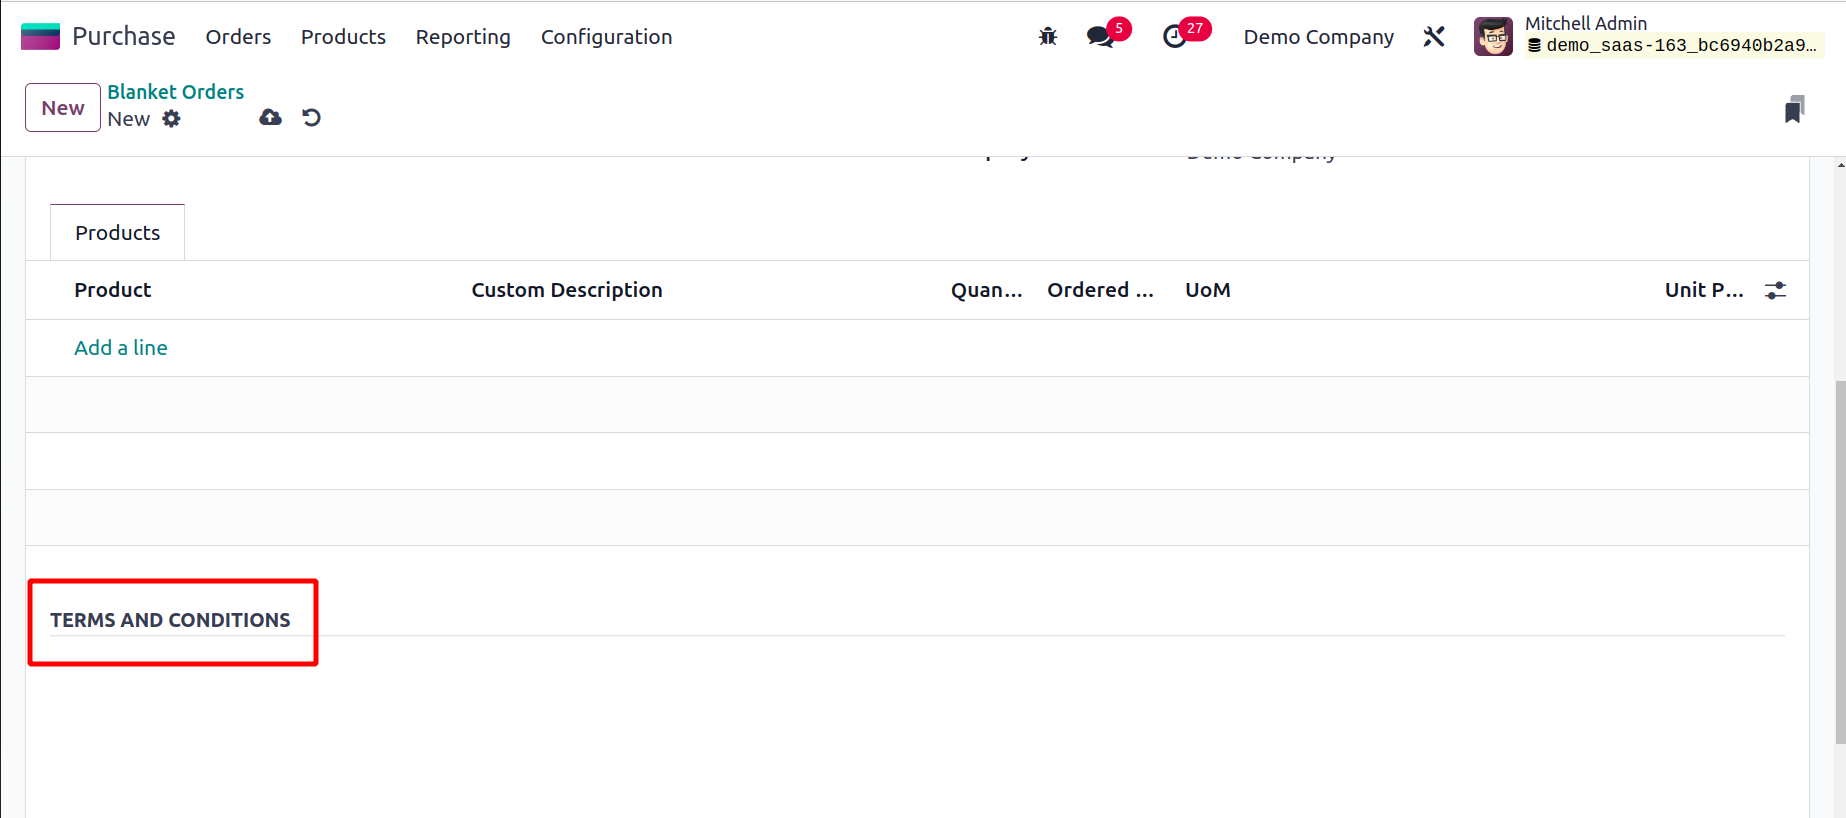Click the Demo Company switcher
This screenshot has width=1846, height=818.
(x=1318, y=37)
